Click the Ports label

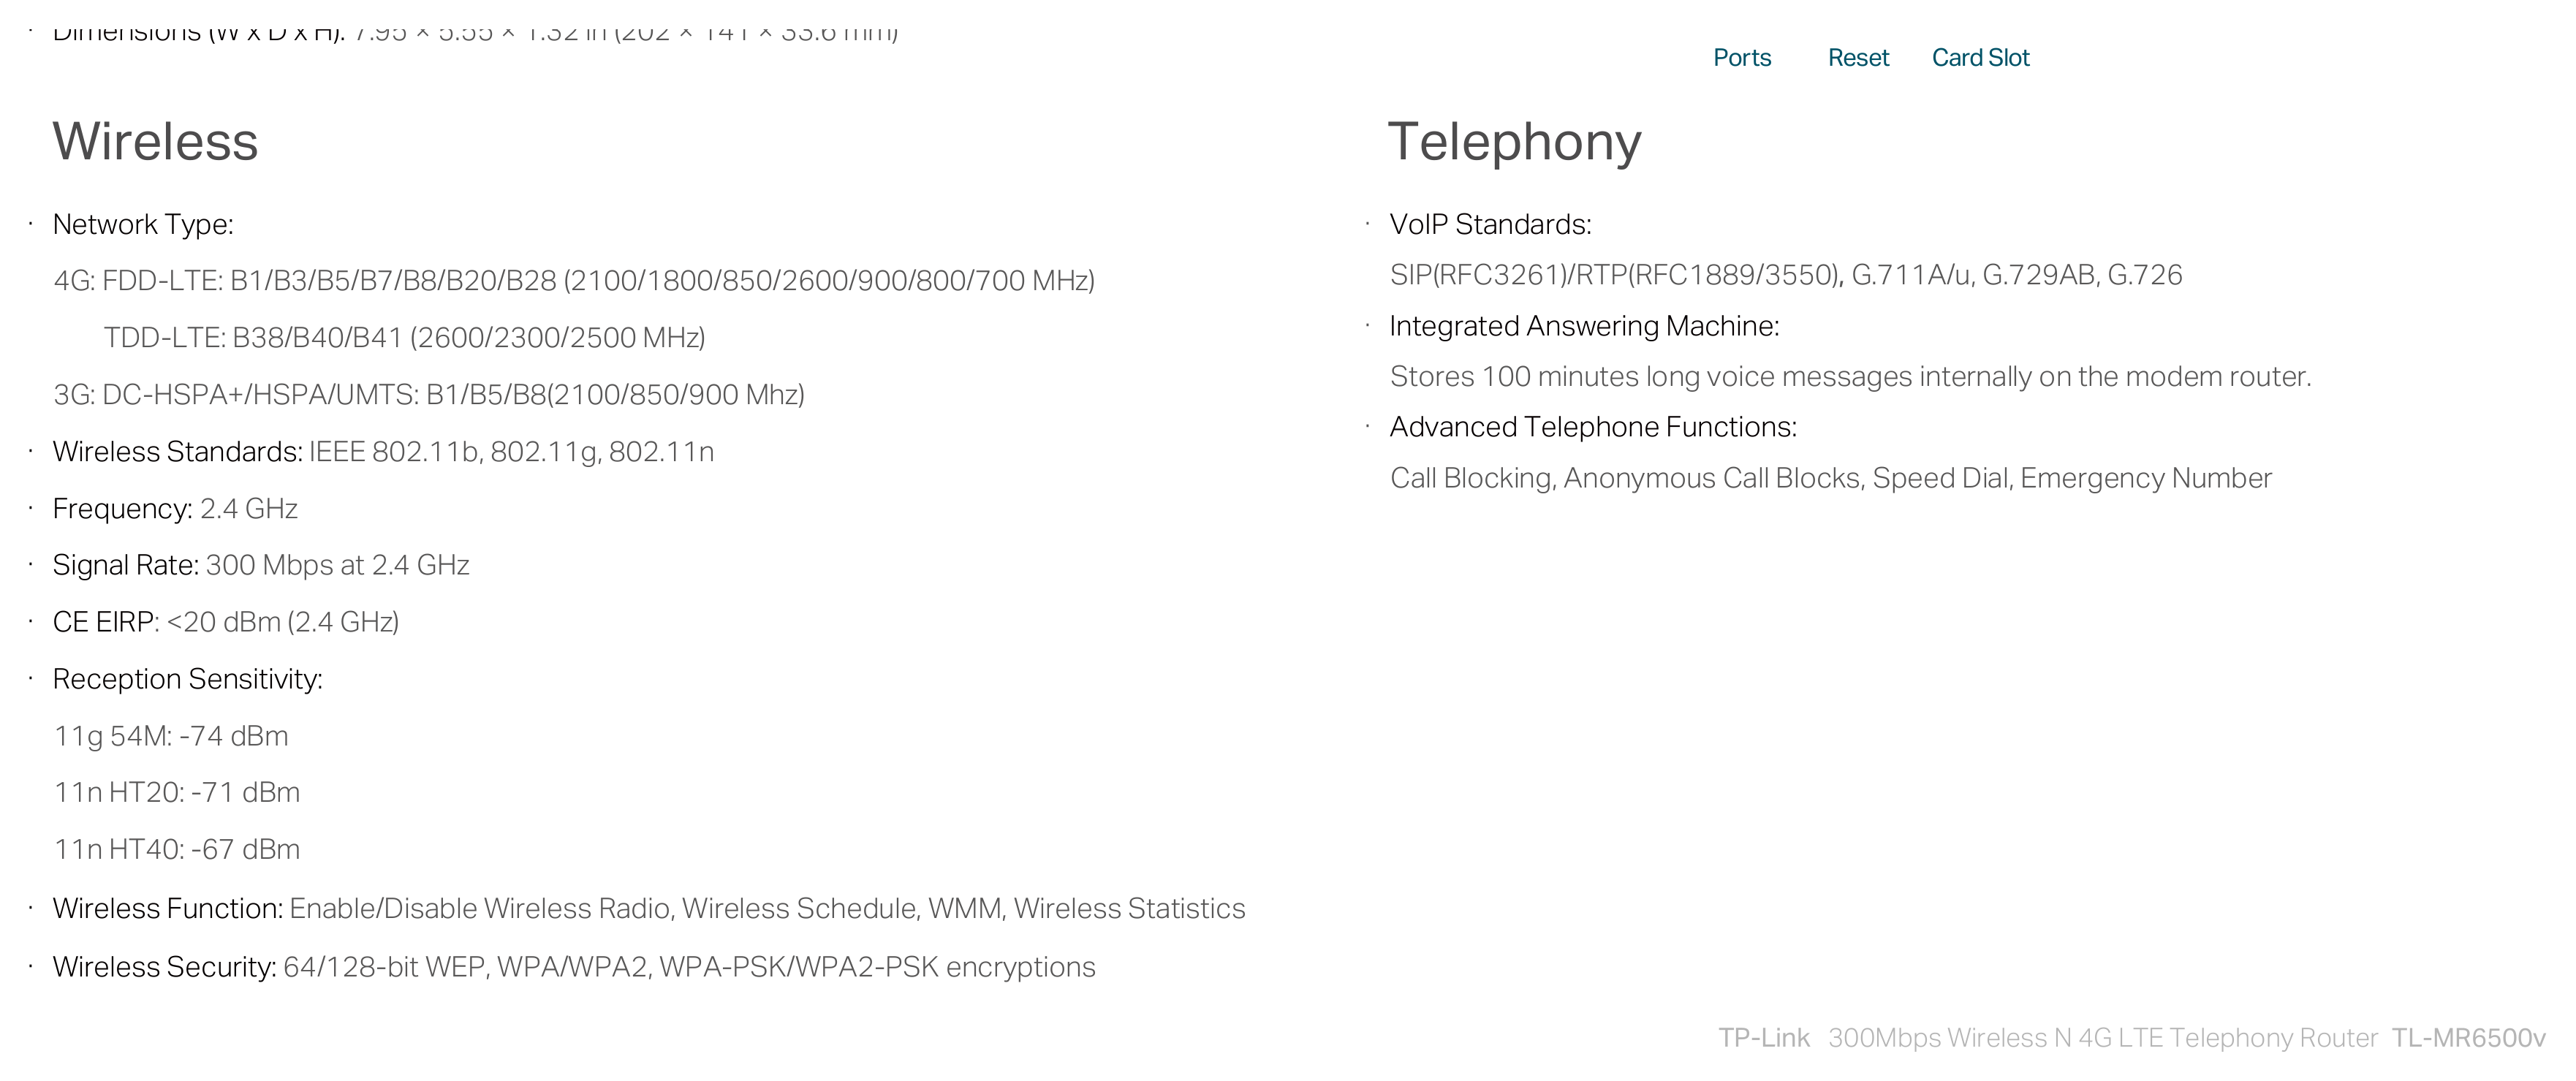tap(1741, 58)
